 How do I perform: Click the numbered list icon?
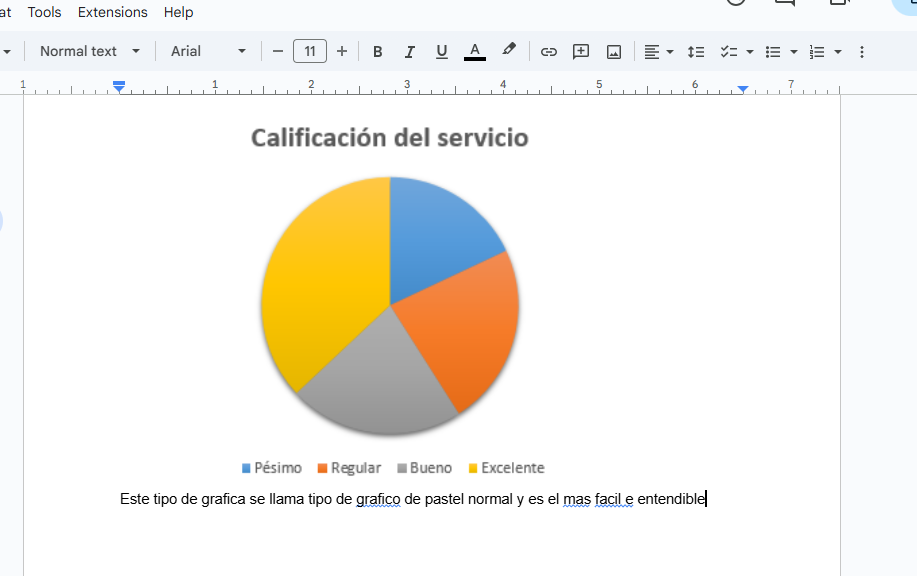817,52
